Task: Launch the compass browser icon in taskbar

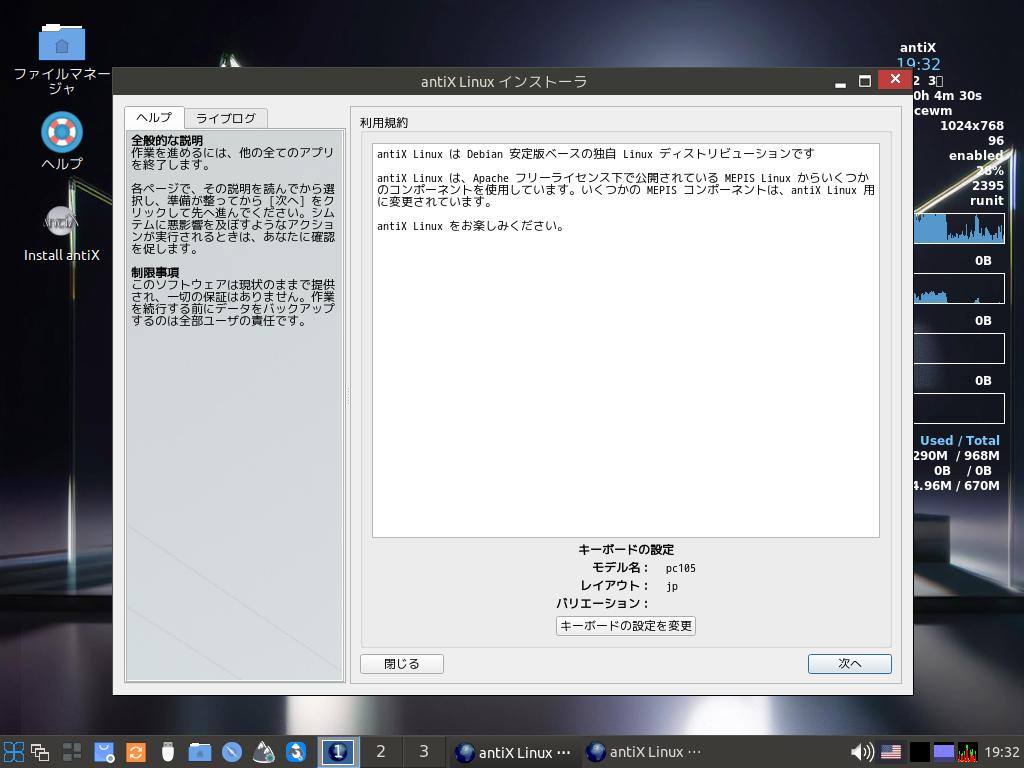Action: coord(232,752)
